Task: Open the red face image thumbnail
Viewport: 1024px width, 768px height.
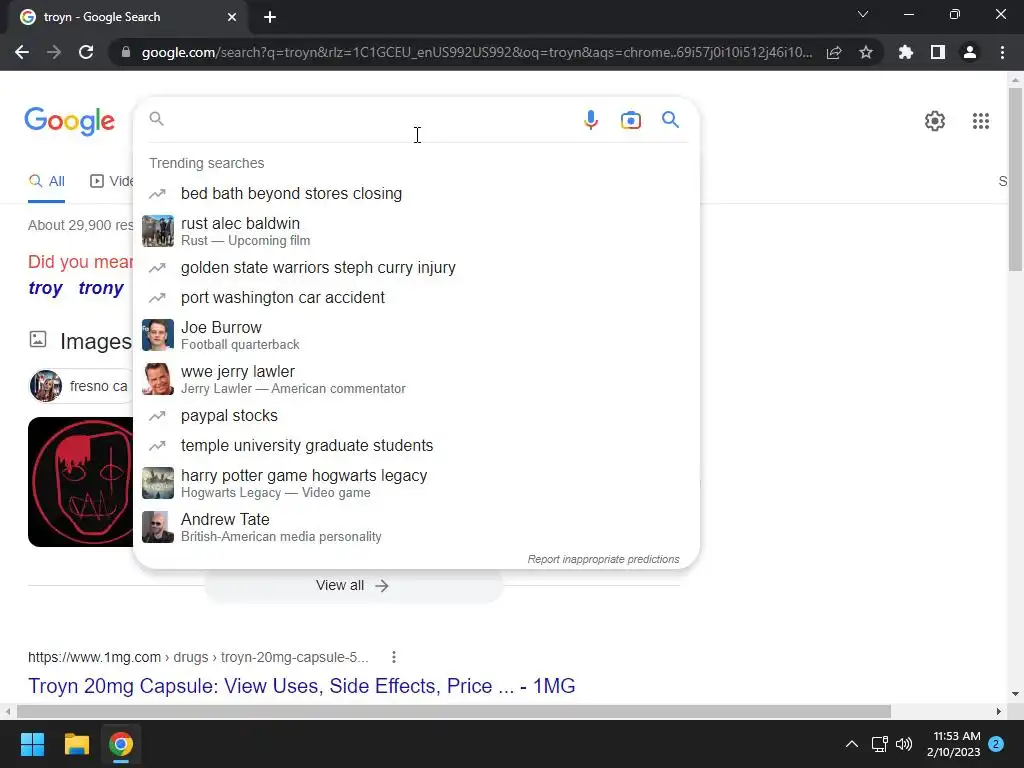Action: [x=80, y=482]
